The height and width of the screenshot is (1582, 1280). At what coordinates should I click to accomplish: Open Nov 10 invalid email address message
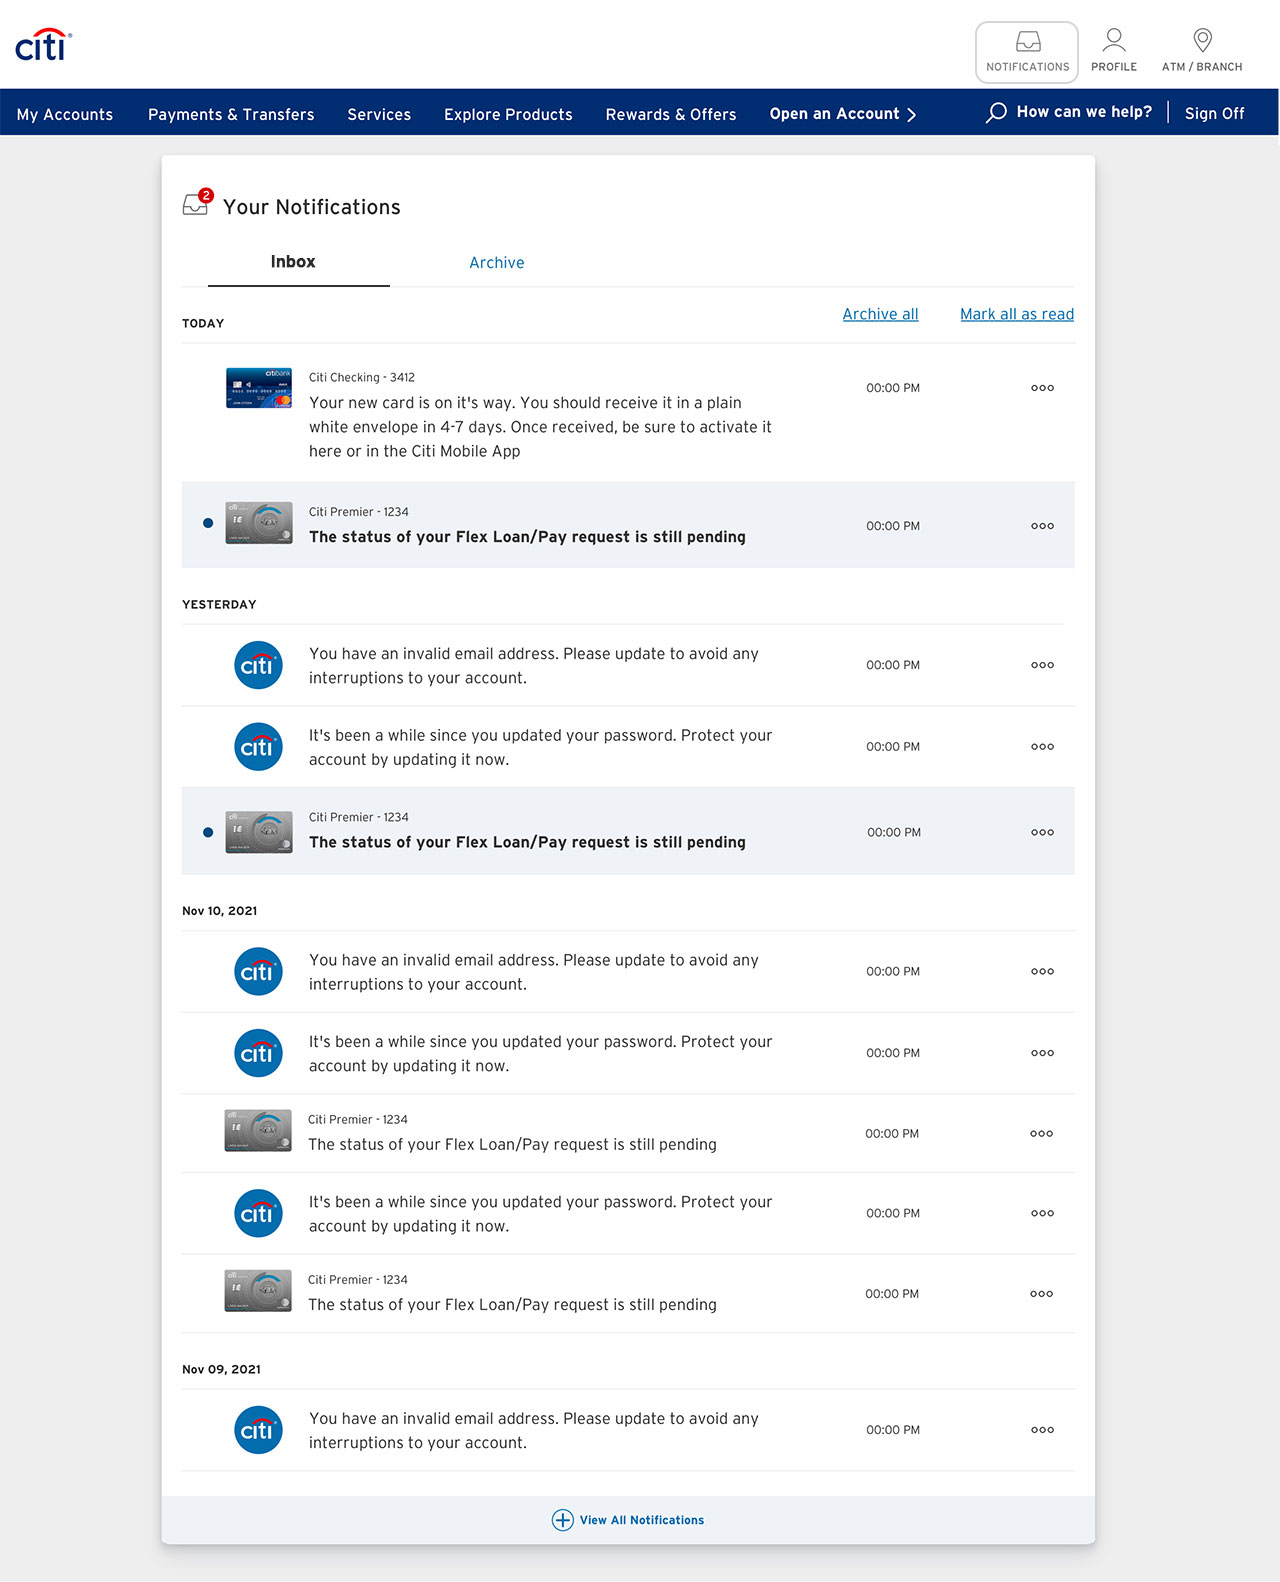tap(534, 972)
